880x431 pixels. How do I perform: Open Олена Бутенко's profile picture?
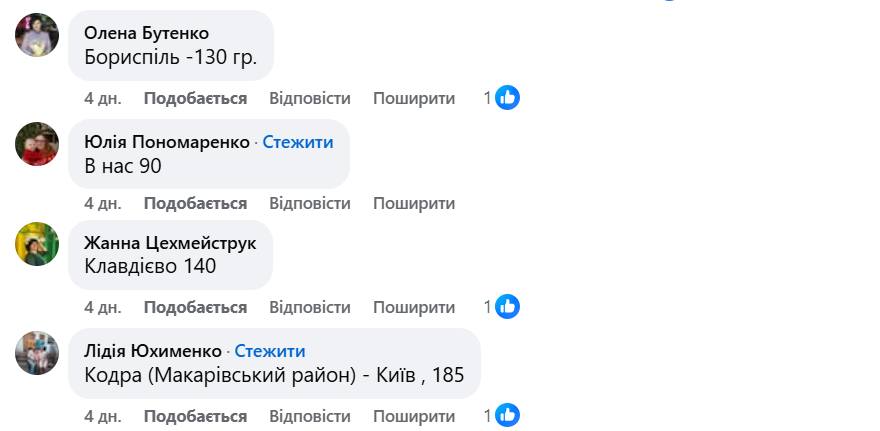pyautogui.click(x=37, y=36)
